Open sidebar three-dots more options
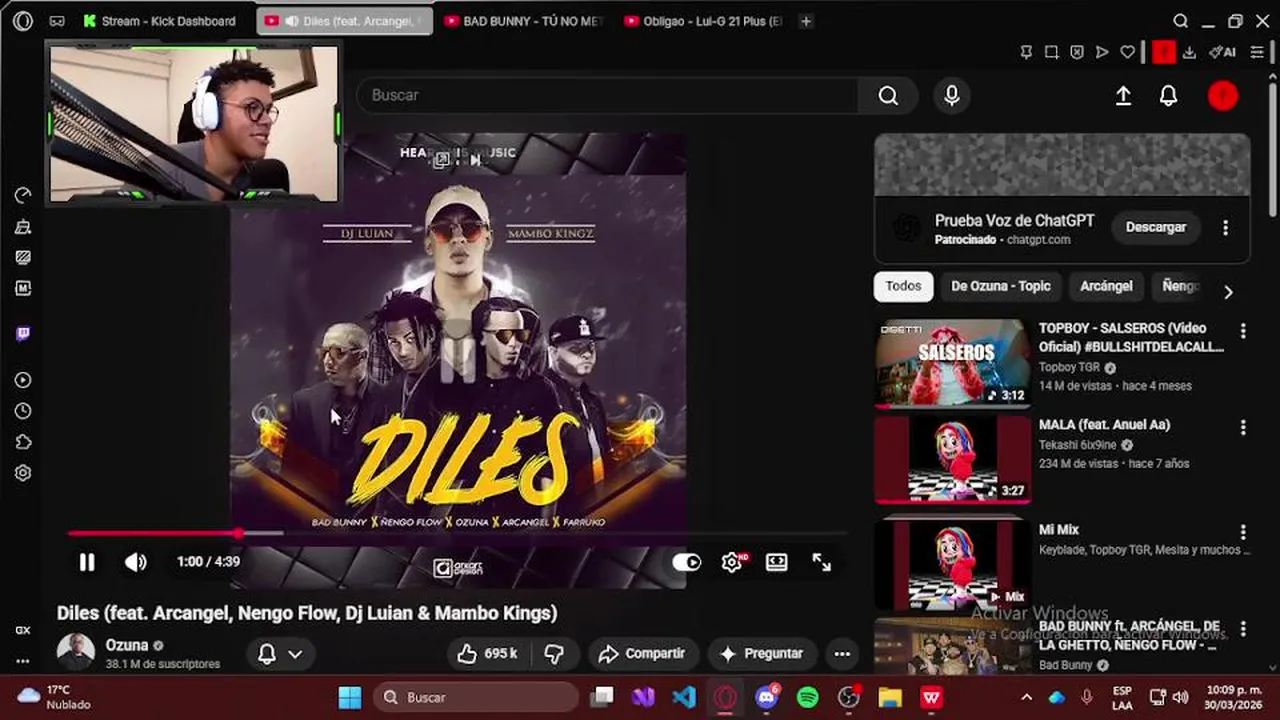 click(x=23, y=661)
